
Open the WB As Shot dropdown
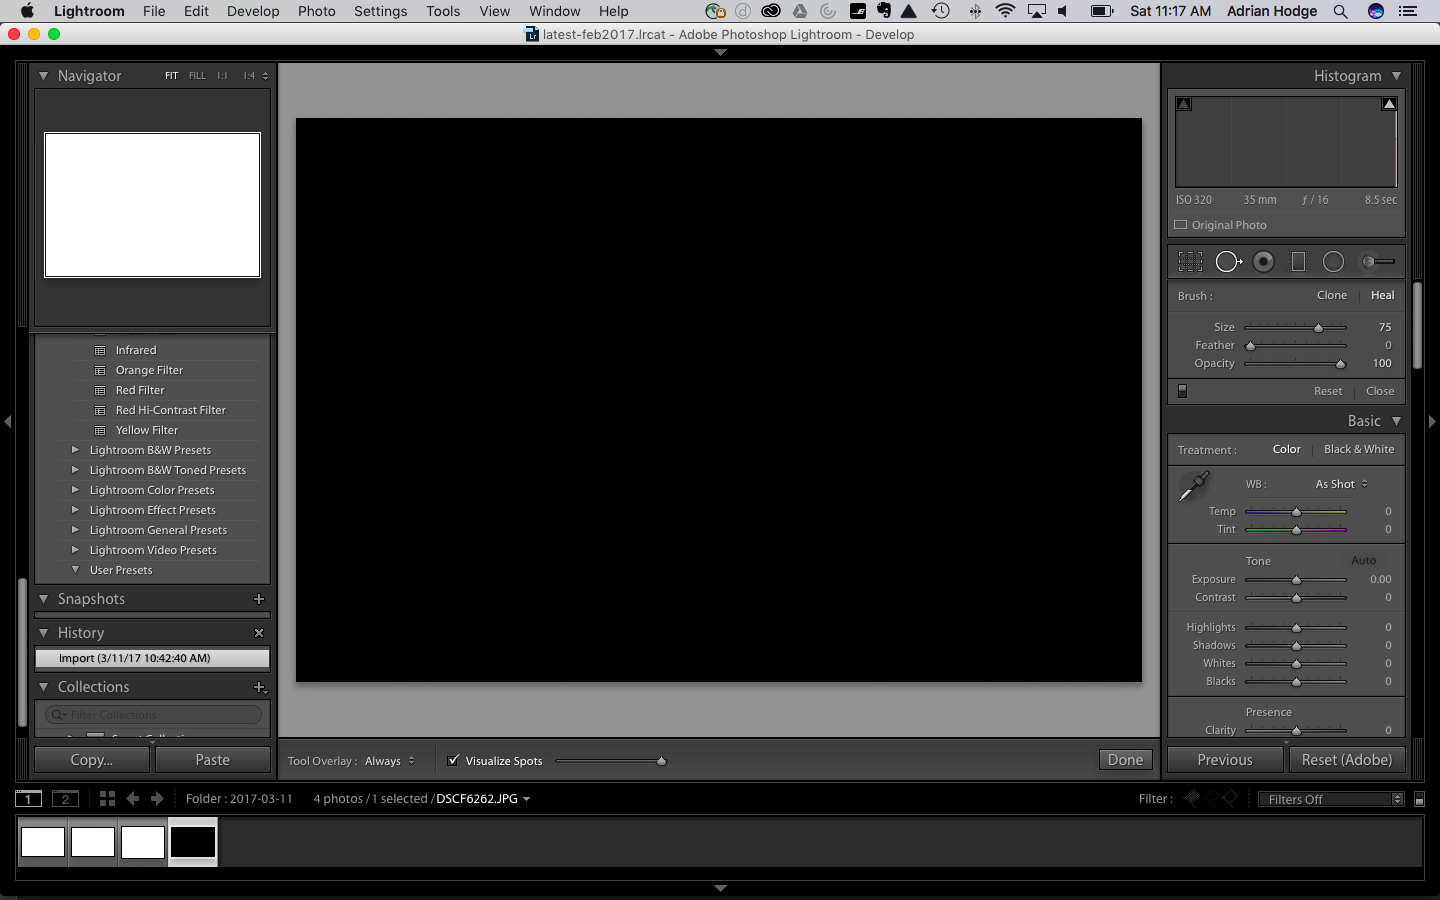click(x=1341, y=484)
